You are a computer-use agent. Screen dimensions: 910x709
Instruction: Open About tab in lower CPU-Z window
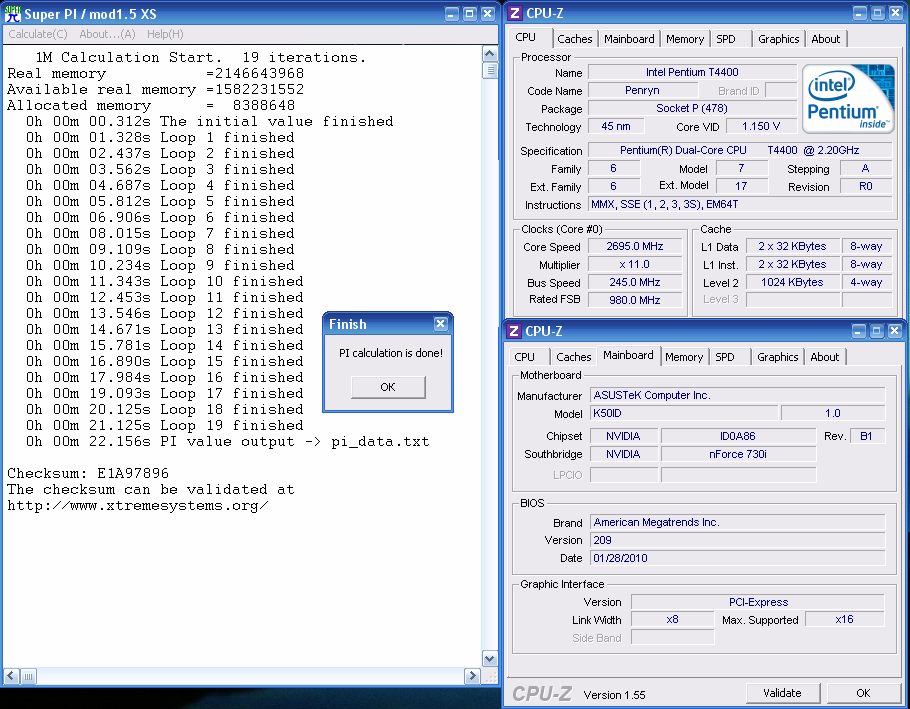[x=824, y=357]
